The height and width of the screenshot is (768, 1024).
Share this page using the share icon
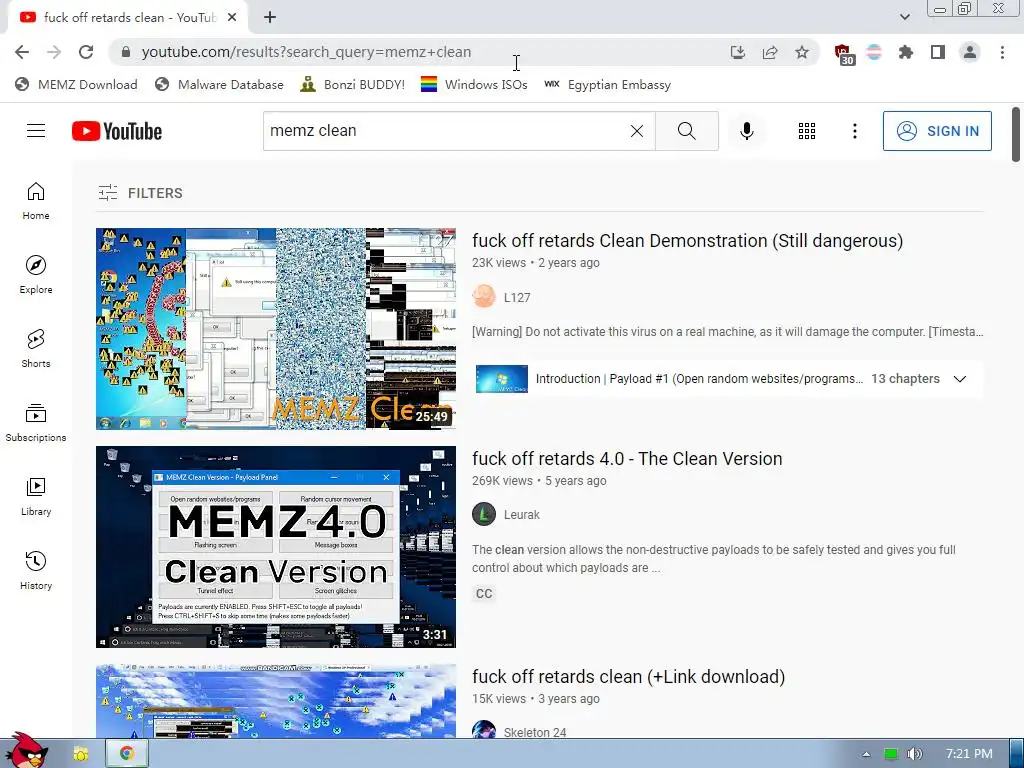[770, 52]
